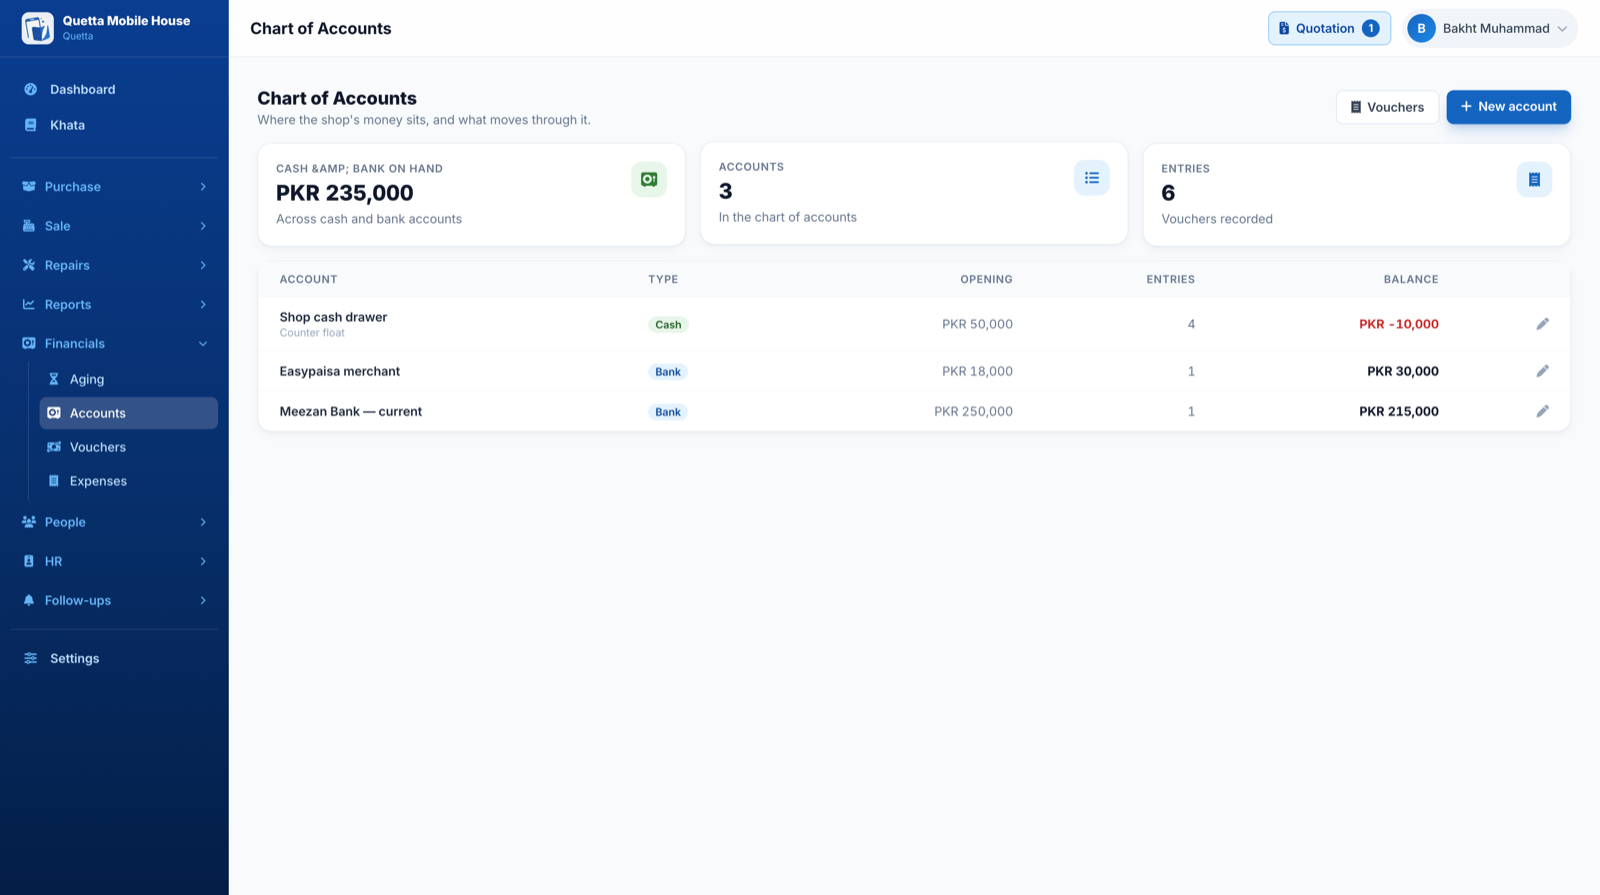Click the user avatar with letter B

click(x=1421, y=28)
